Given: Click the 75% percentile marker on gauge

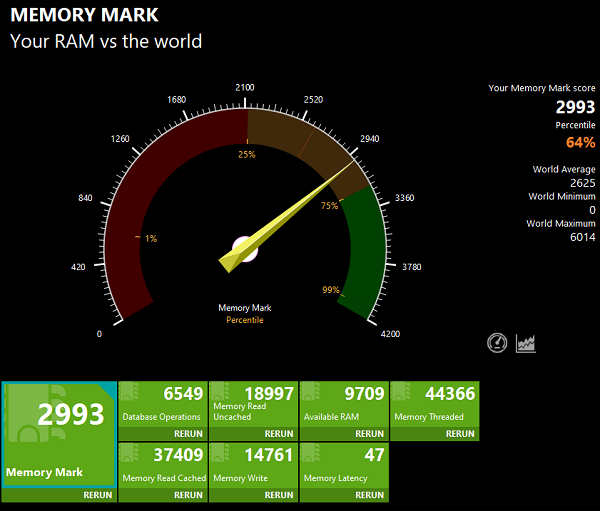Looking at the screenshot, I should 329,206.
